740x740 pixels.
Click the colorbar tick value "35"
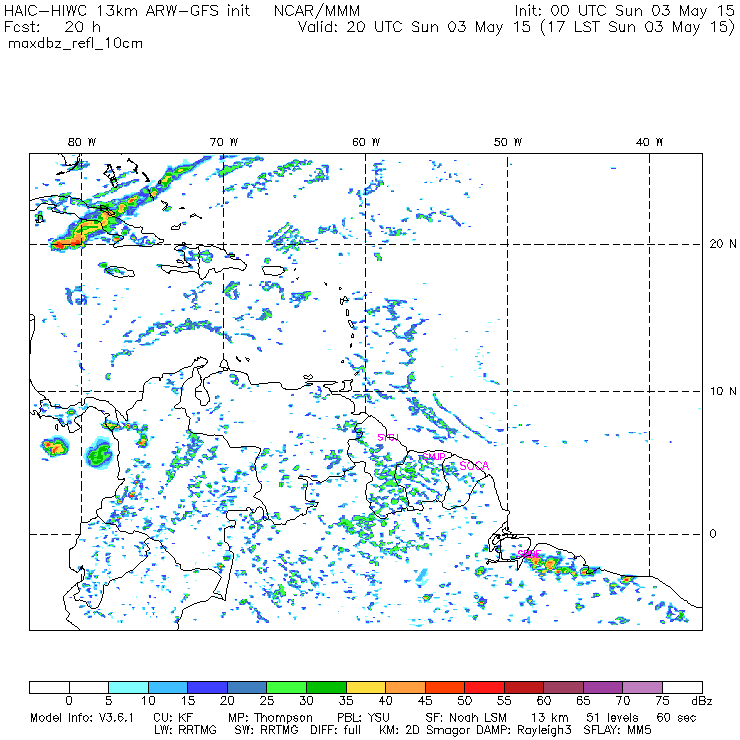click(x=346, y=701)
